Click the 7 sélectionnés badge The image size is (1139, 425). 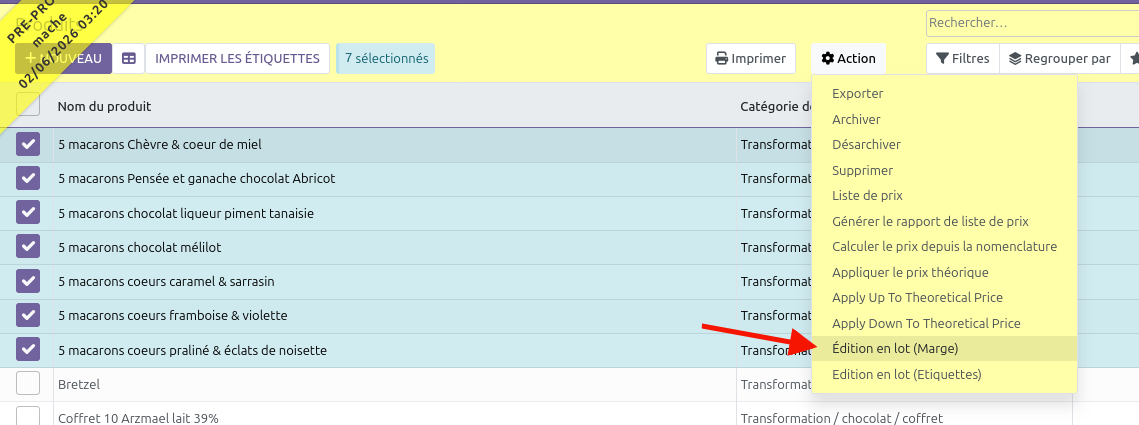tap(386, 58)
